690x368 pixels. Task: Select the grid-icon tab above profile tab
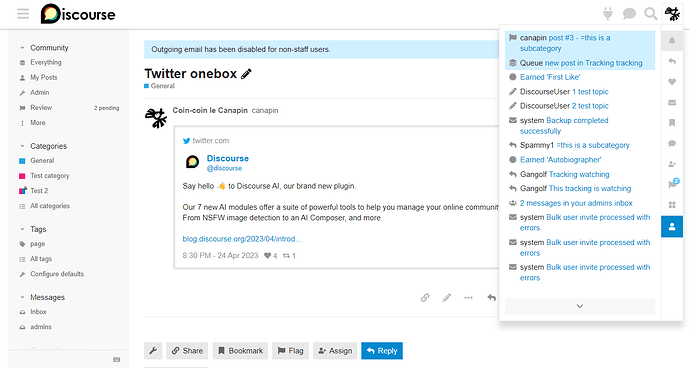click(672, 205)
